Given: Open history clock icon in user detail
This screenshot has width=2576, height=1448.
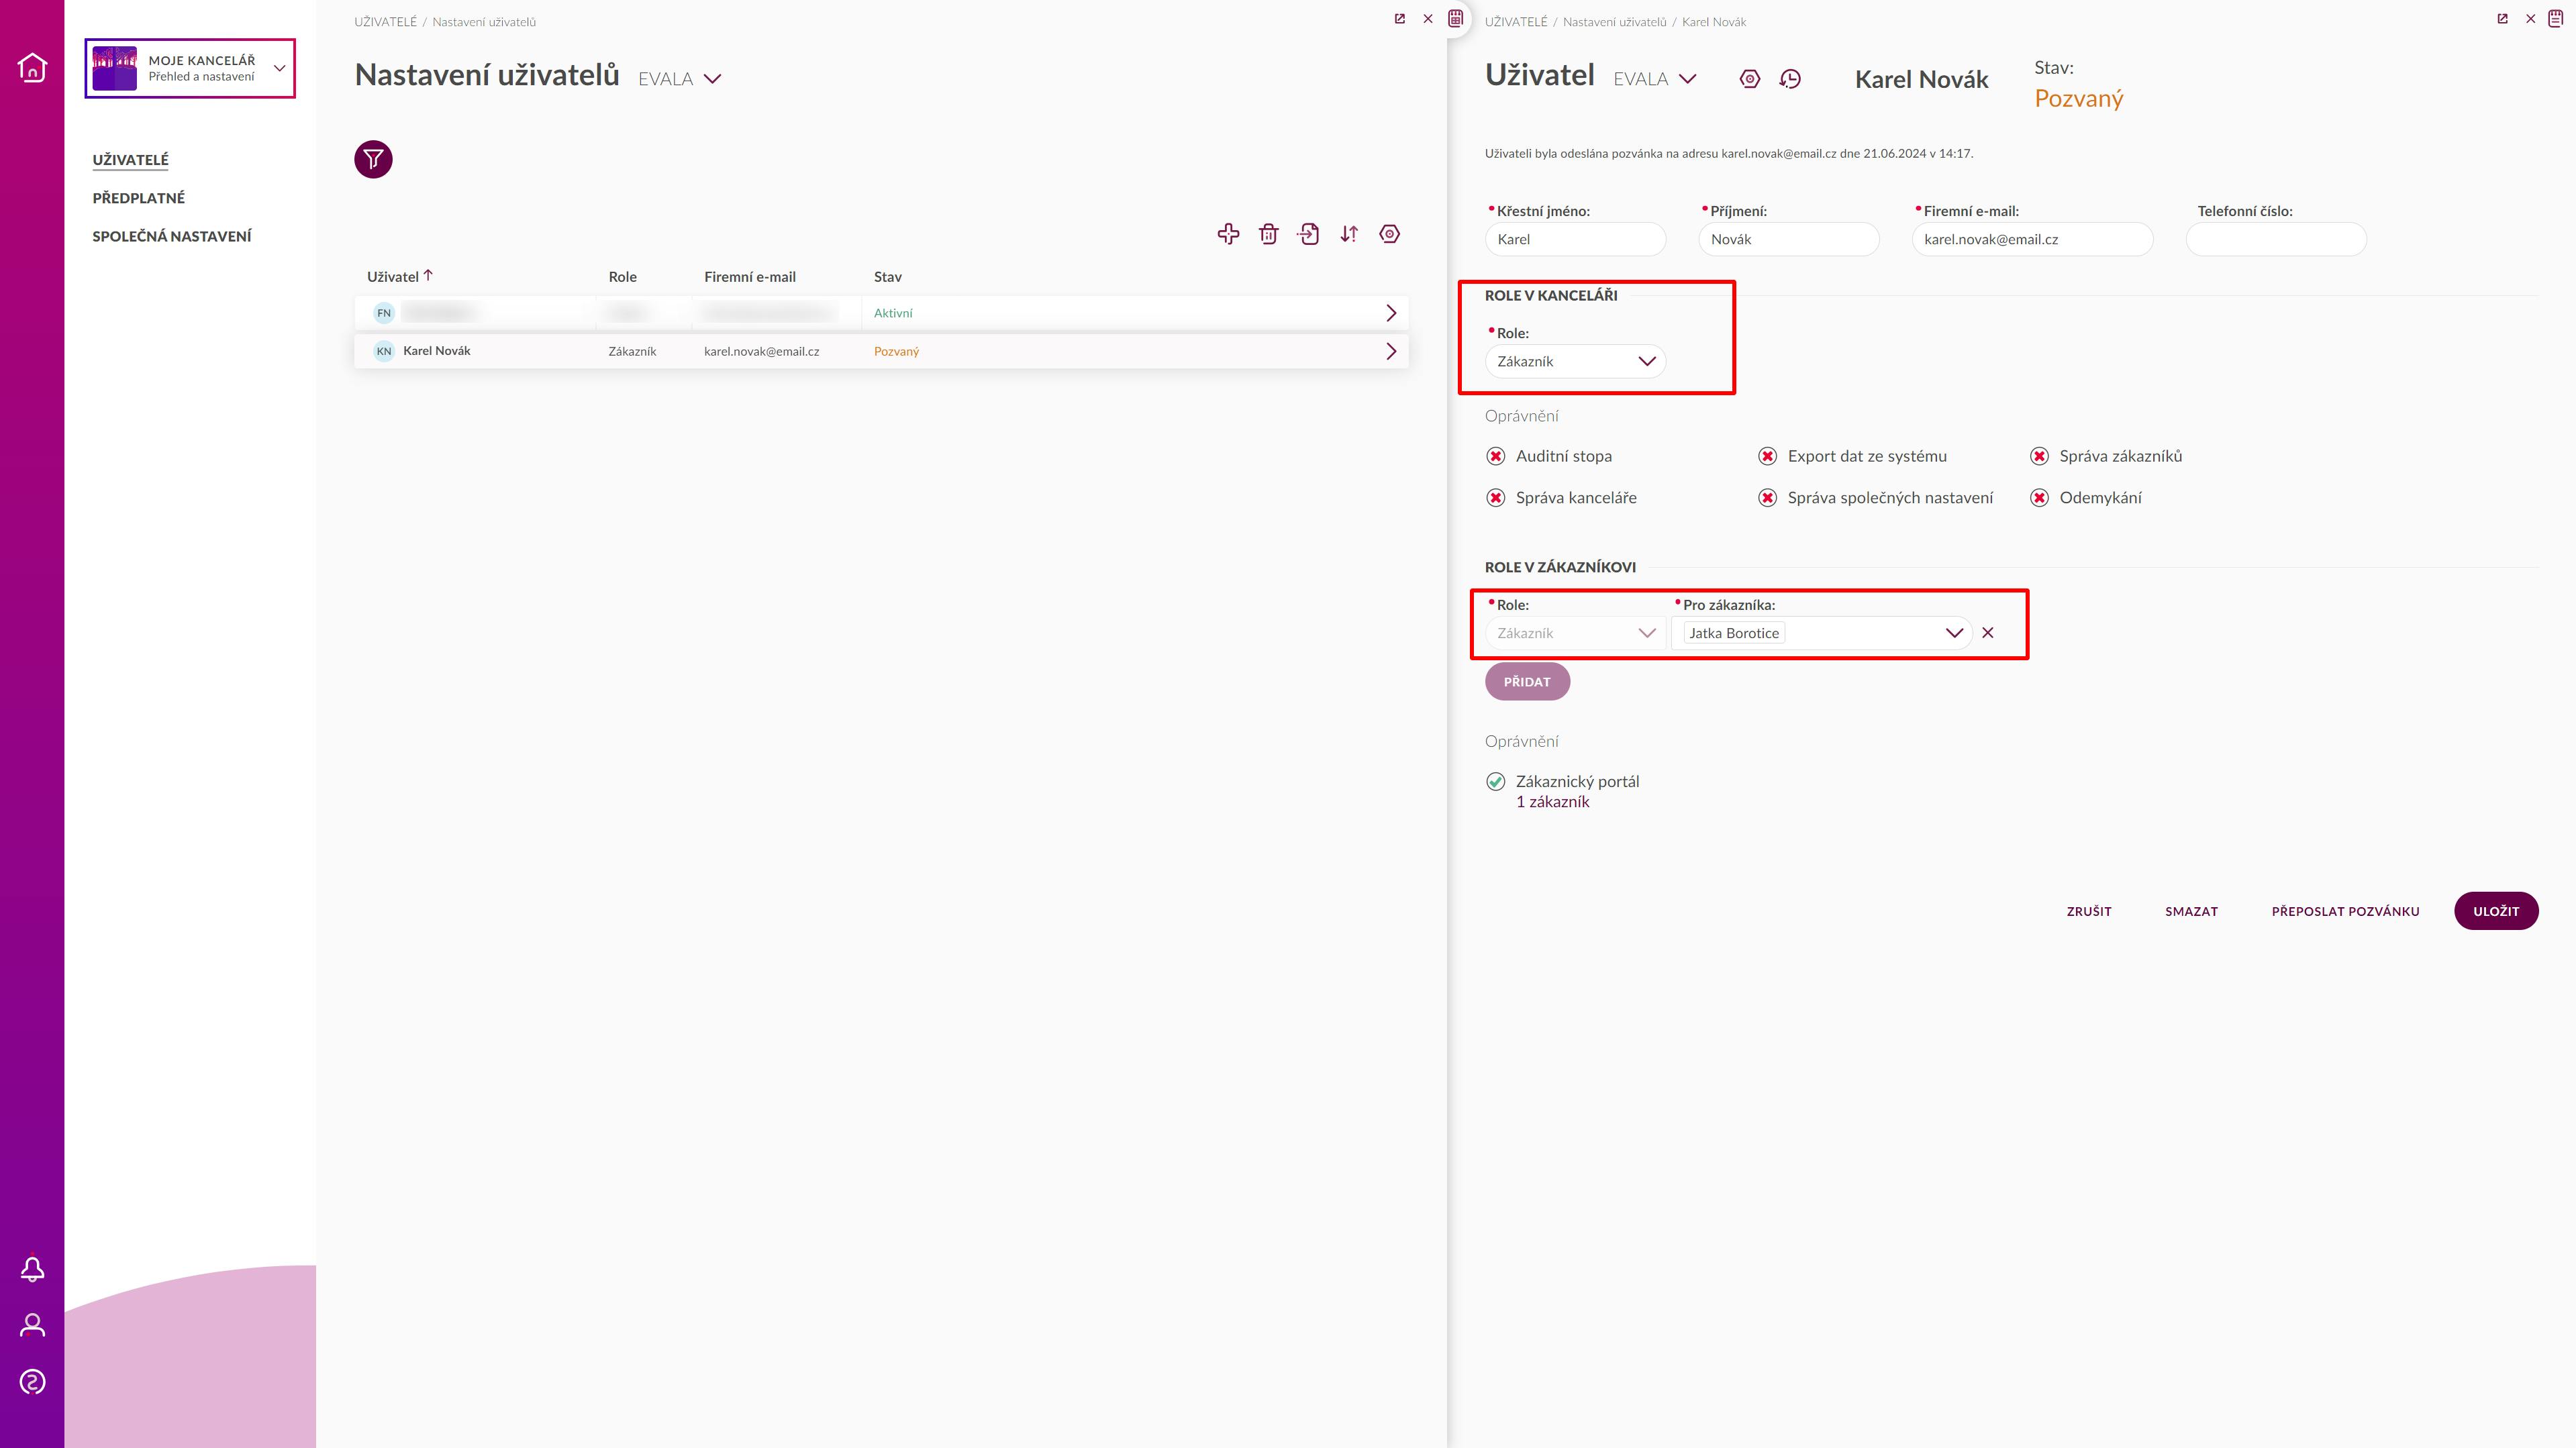Looking at the screenshot, I should [x=1790, y=79].
